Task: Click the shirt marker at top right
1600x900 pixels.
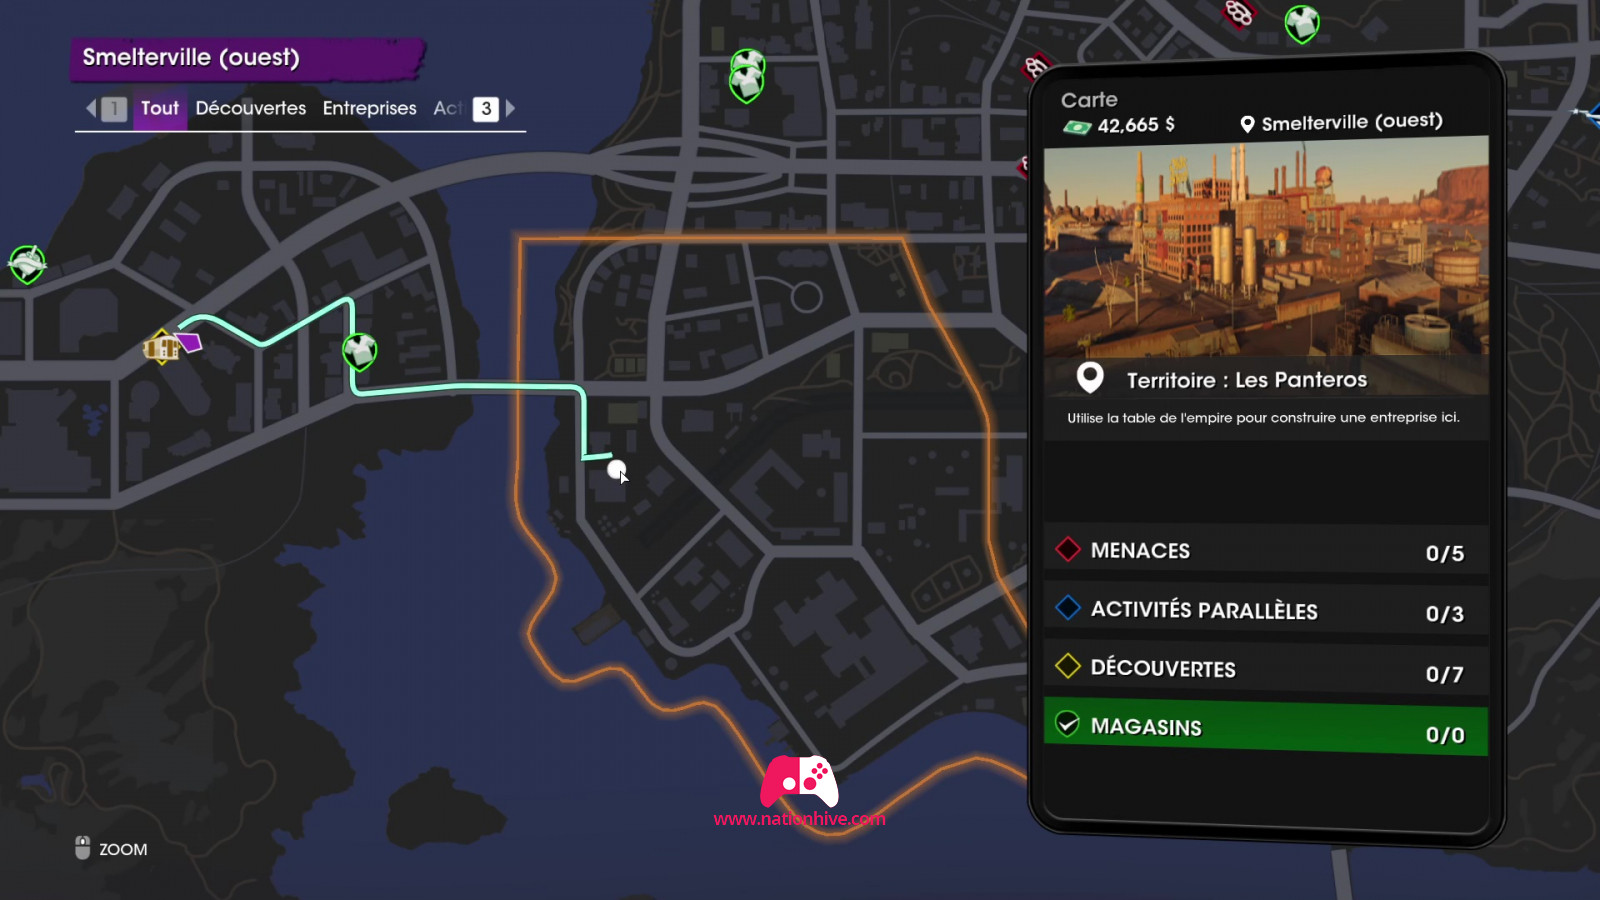Action: point(1302,24)
